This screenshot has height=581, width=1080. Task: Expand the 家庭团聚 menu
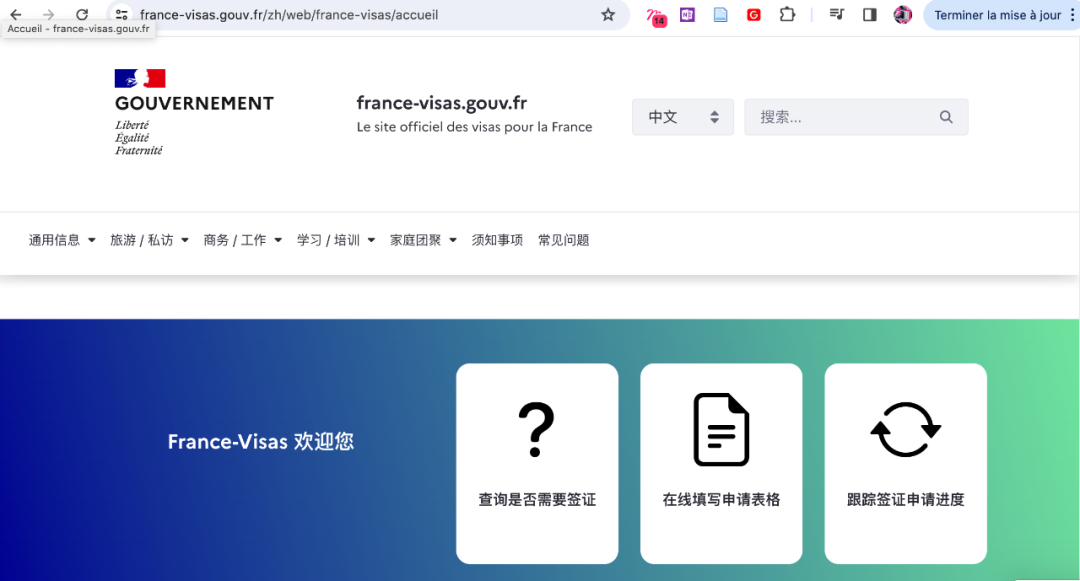424,240
